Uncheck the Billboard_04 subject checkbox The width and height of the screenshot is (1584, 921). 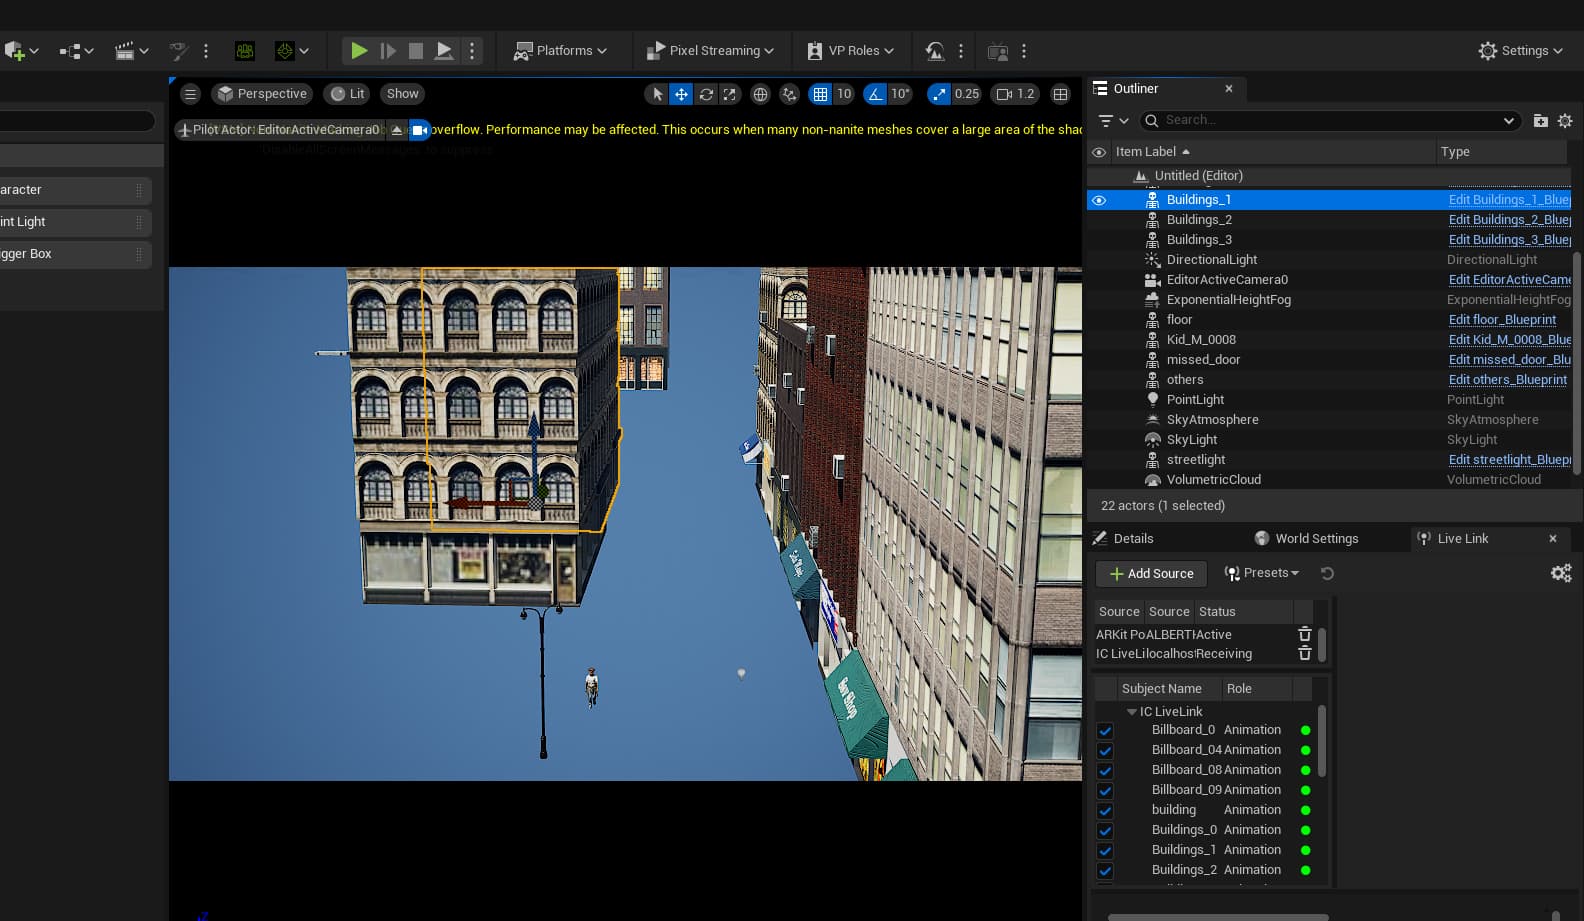coord(1105,751)
